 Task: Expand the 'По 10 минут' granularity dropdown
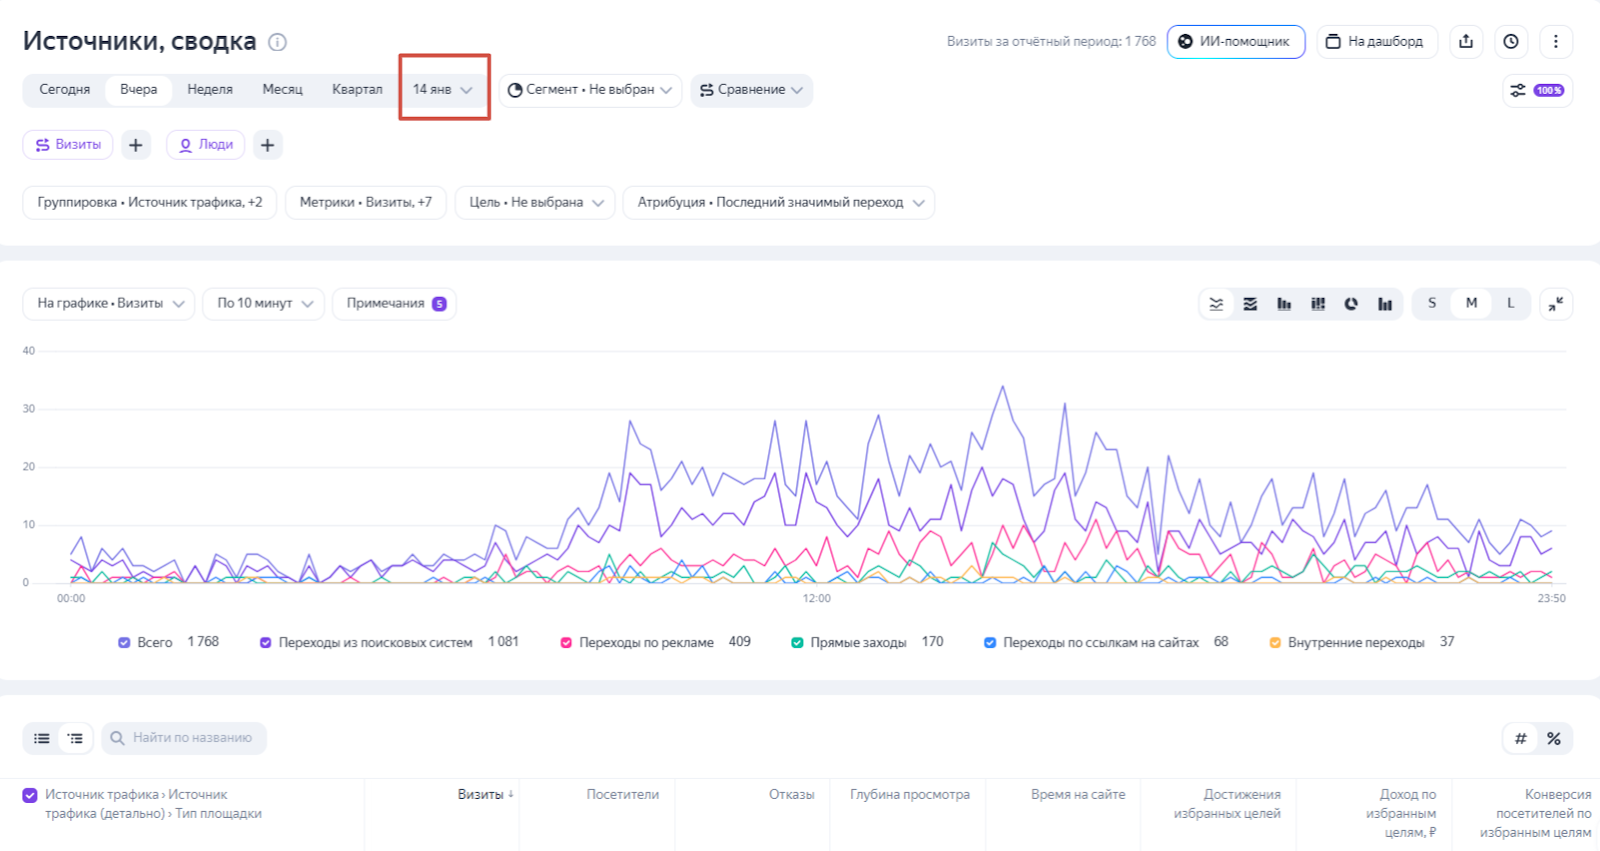point(264,304)
